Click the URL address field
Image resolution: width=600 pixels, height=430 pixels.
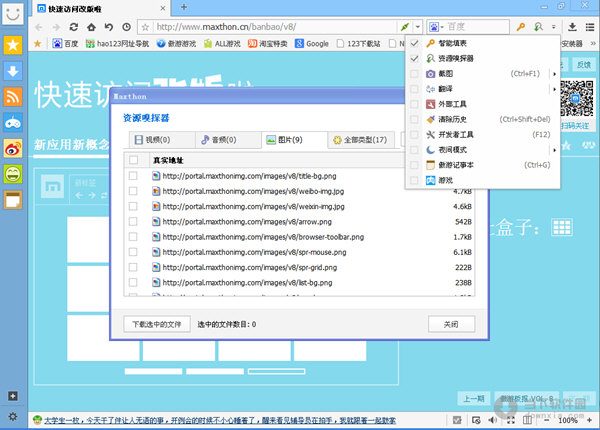click(x=274, y=27)
